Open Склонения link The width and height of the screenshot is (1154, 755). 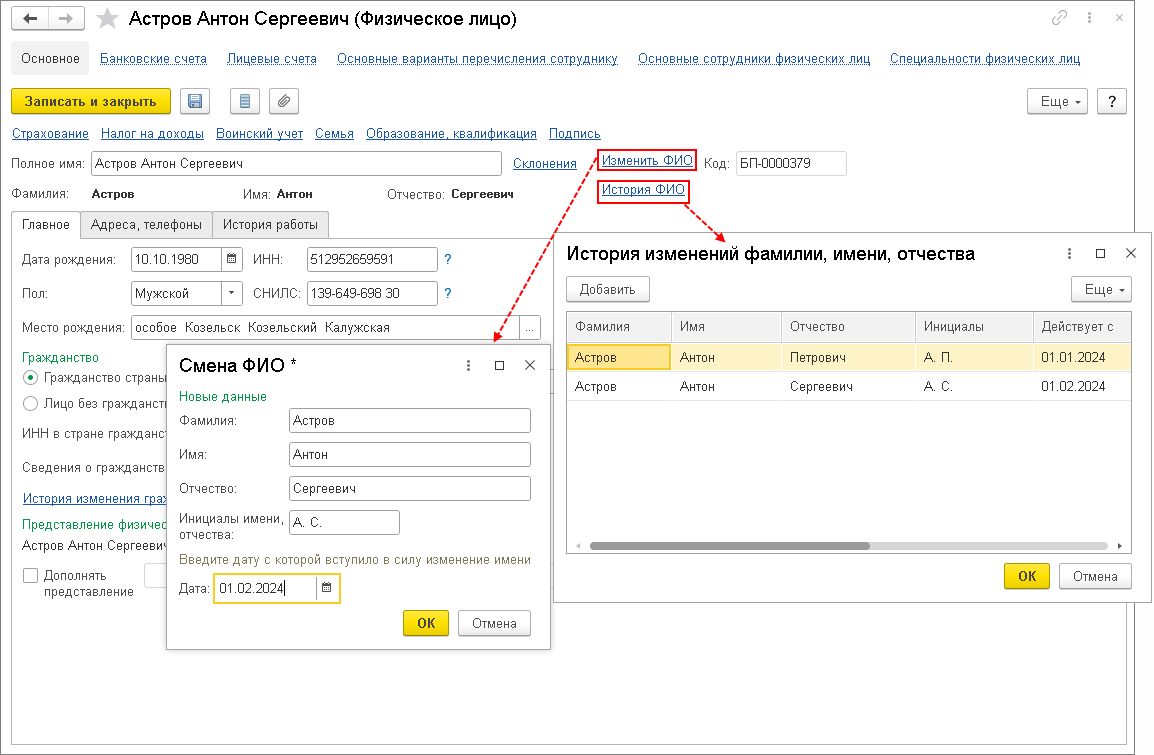pyautogui.click(x=545, y=163)
